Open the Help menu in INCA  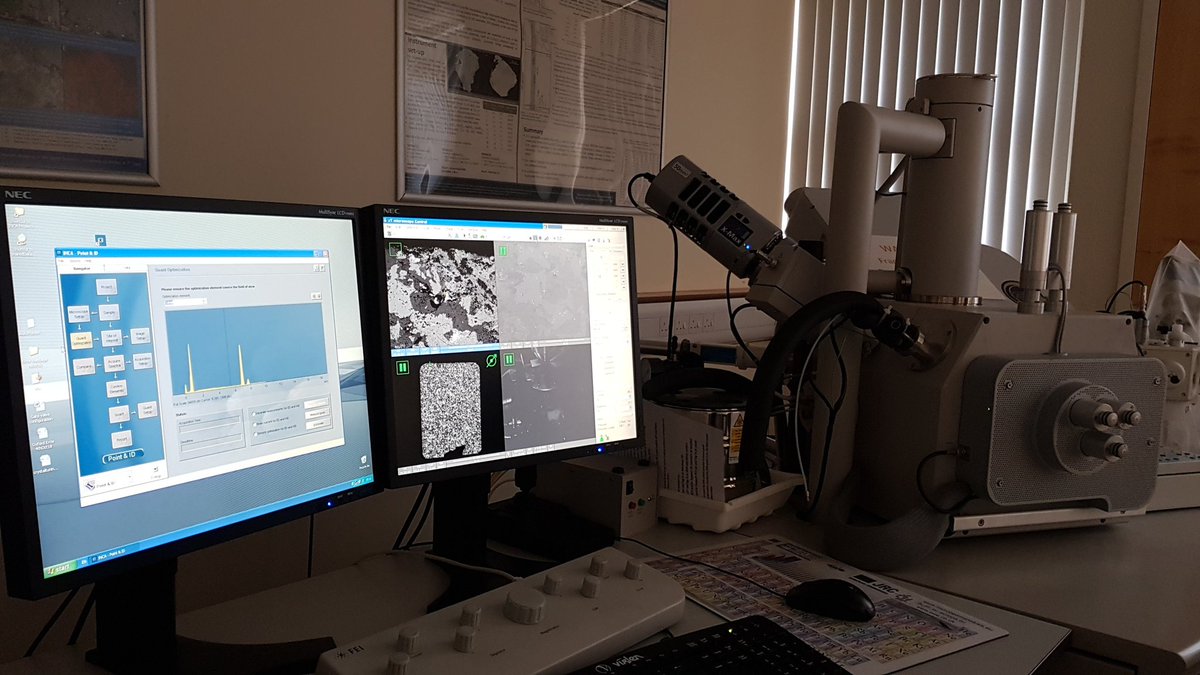(x=88, y=260)
